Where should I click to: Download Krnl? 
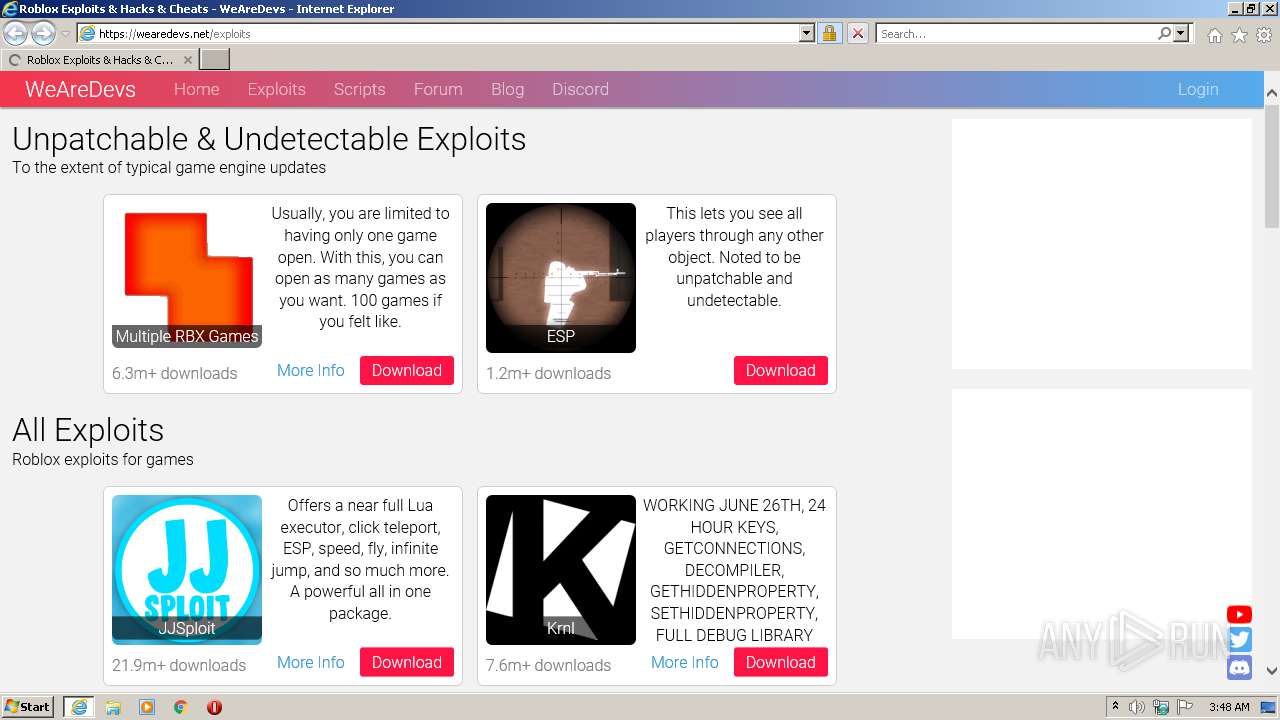pos(780,662)
